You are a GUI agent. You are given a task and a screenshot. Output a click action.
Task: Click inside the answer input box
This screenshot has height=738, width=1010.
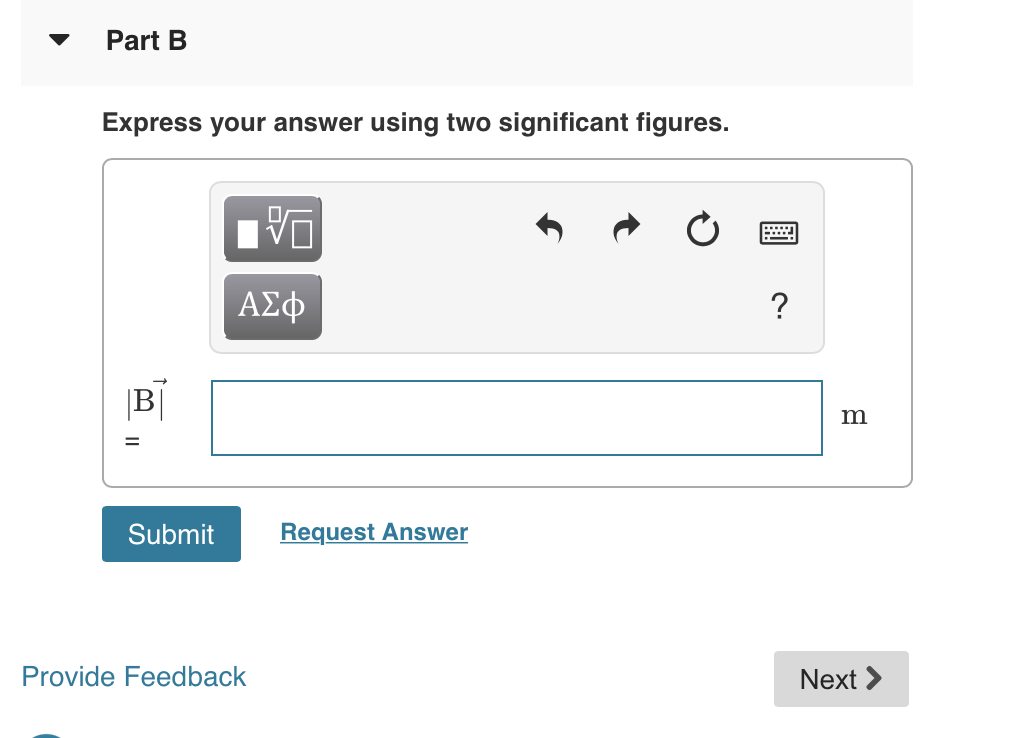point(516,417)
